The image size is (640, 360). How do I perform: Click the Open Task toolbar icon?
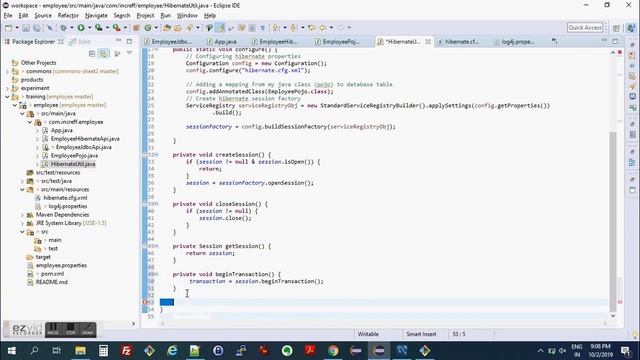tap(178, 28)
